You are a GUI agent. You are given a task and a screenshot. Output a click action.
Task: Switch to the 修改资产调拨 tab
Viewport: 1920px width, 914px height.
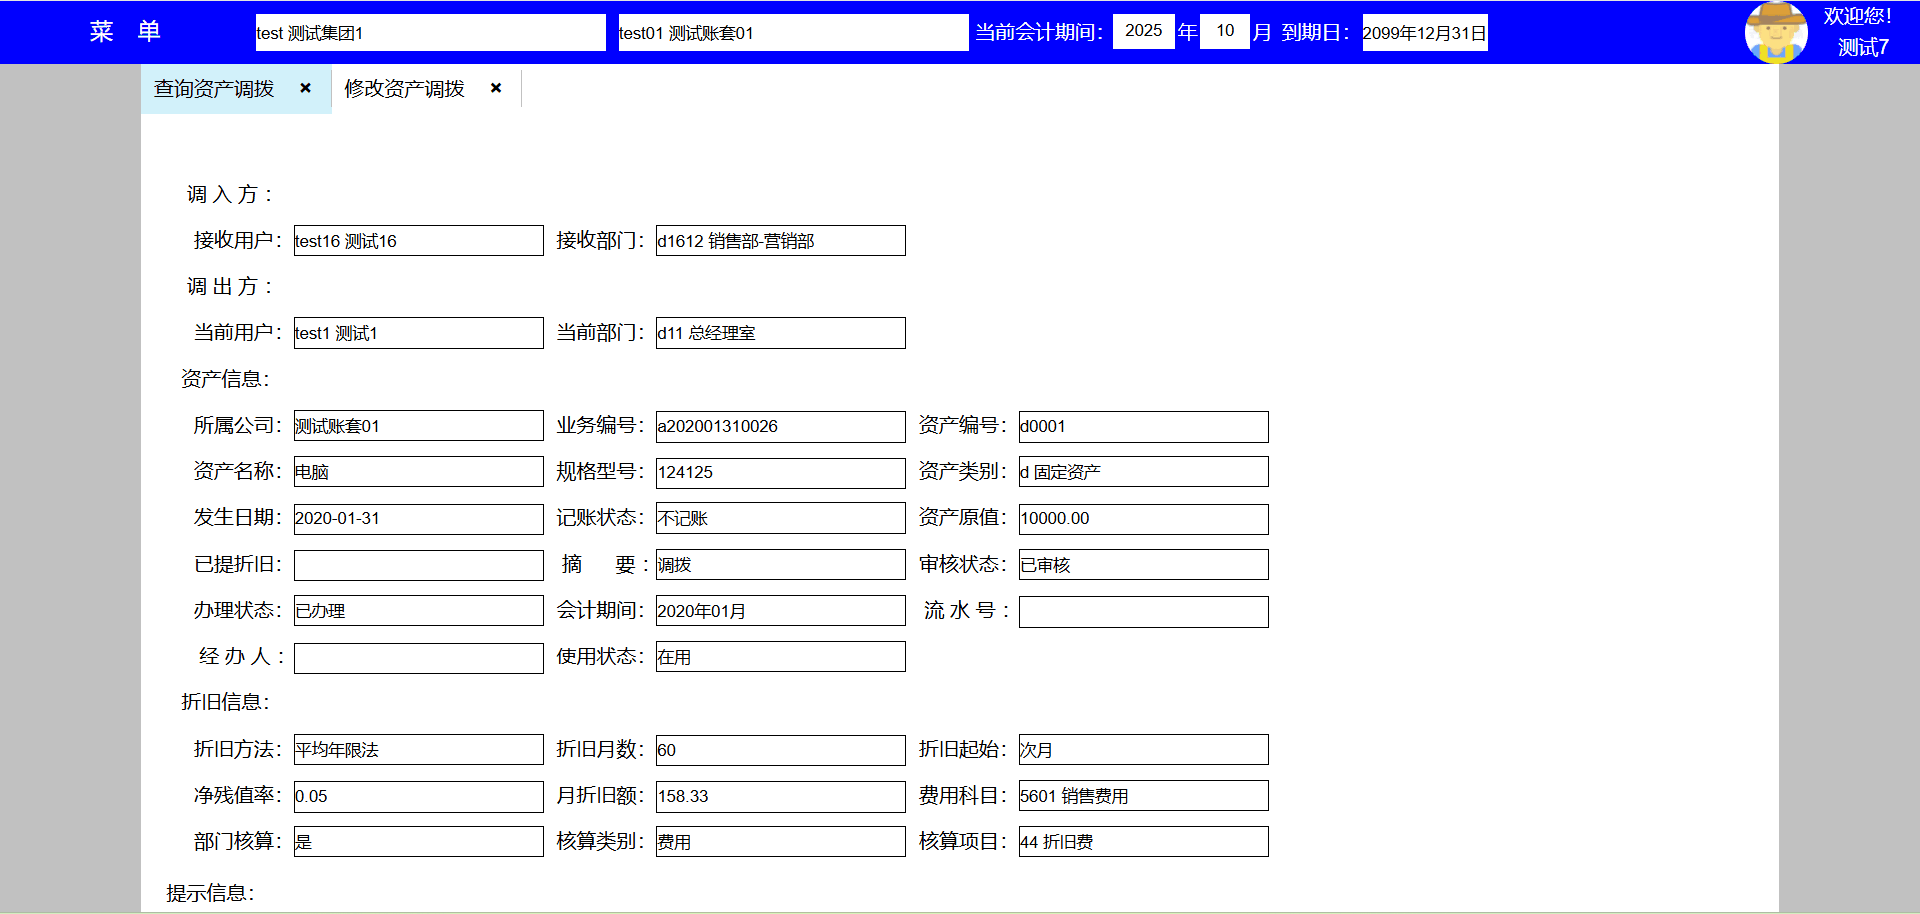(x=404, y=89)
